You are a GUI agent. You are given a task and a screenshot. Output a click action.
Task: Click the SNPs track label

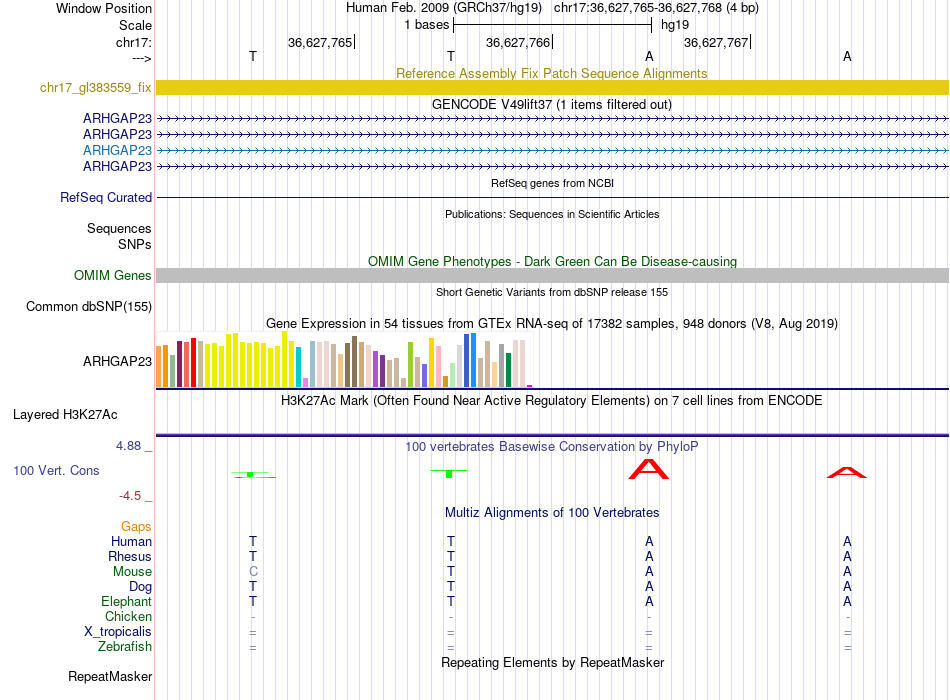pyautogui.click(x=135, y=244)
